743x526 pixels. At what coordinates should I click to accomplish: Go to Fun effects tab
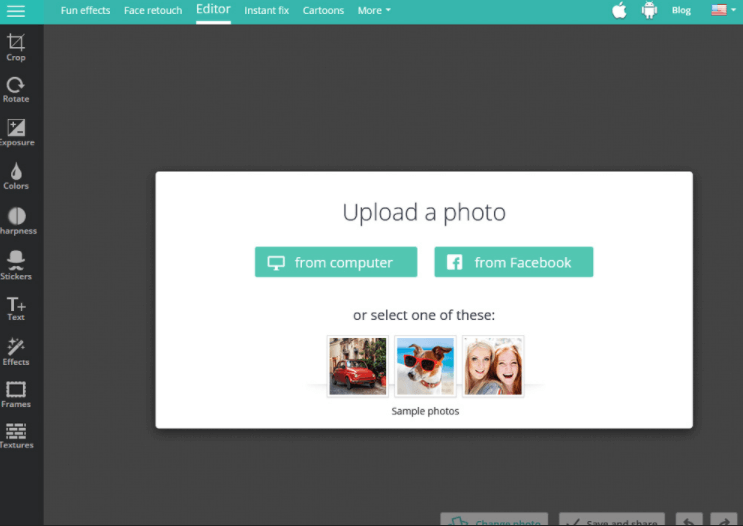click(85, 10)
